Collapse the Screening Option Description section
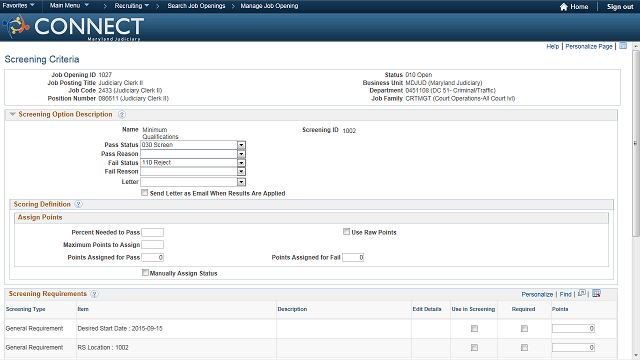640x360 pixels. click(12, 114)
